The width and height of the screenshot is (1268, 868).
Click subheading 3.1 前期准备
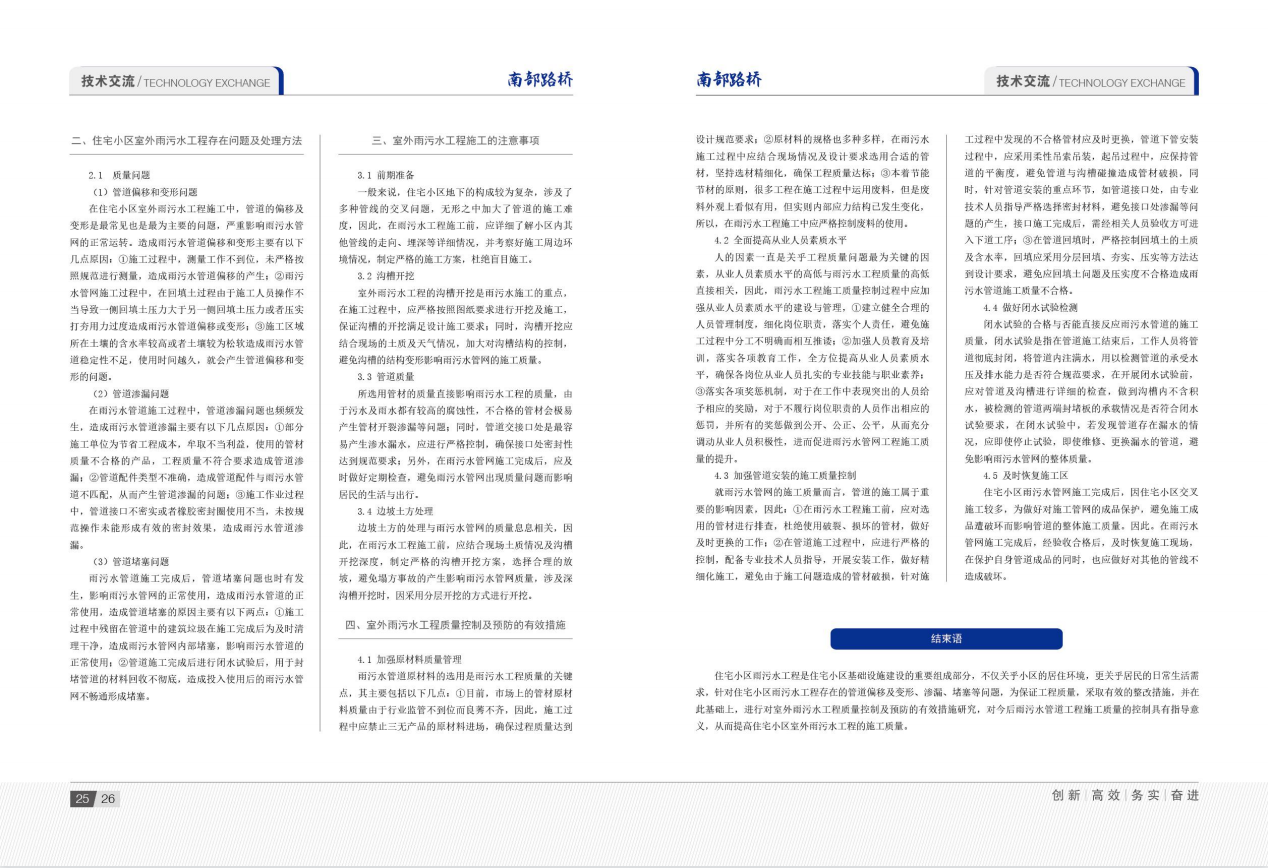(x=386, y=175)
